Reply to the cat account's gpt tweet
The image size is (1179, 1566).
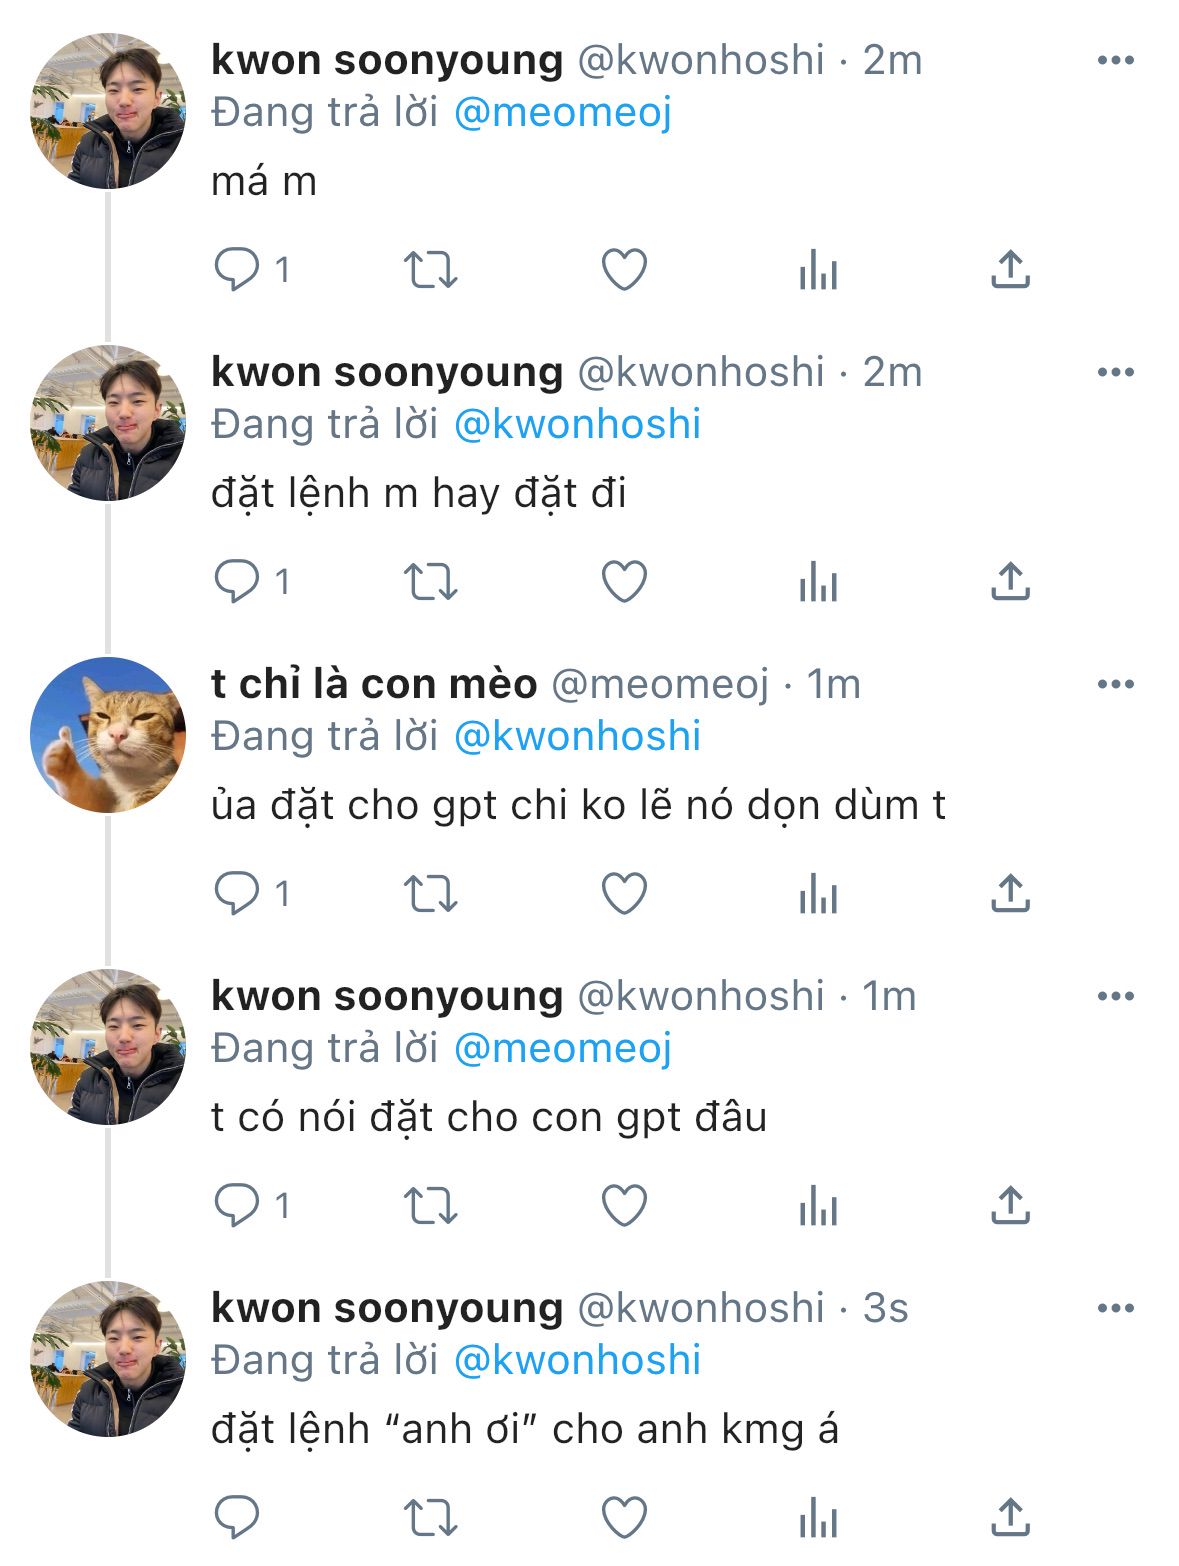point(238,893)
